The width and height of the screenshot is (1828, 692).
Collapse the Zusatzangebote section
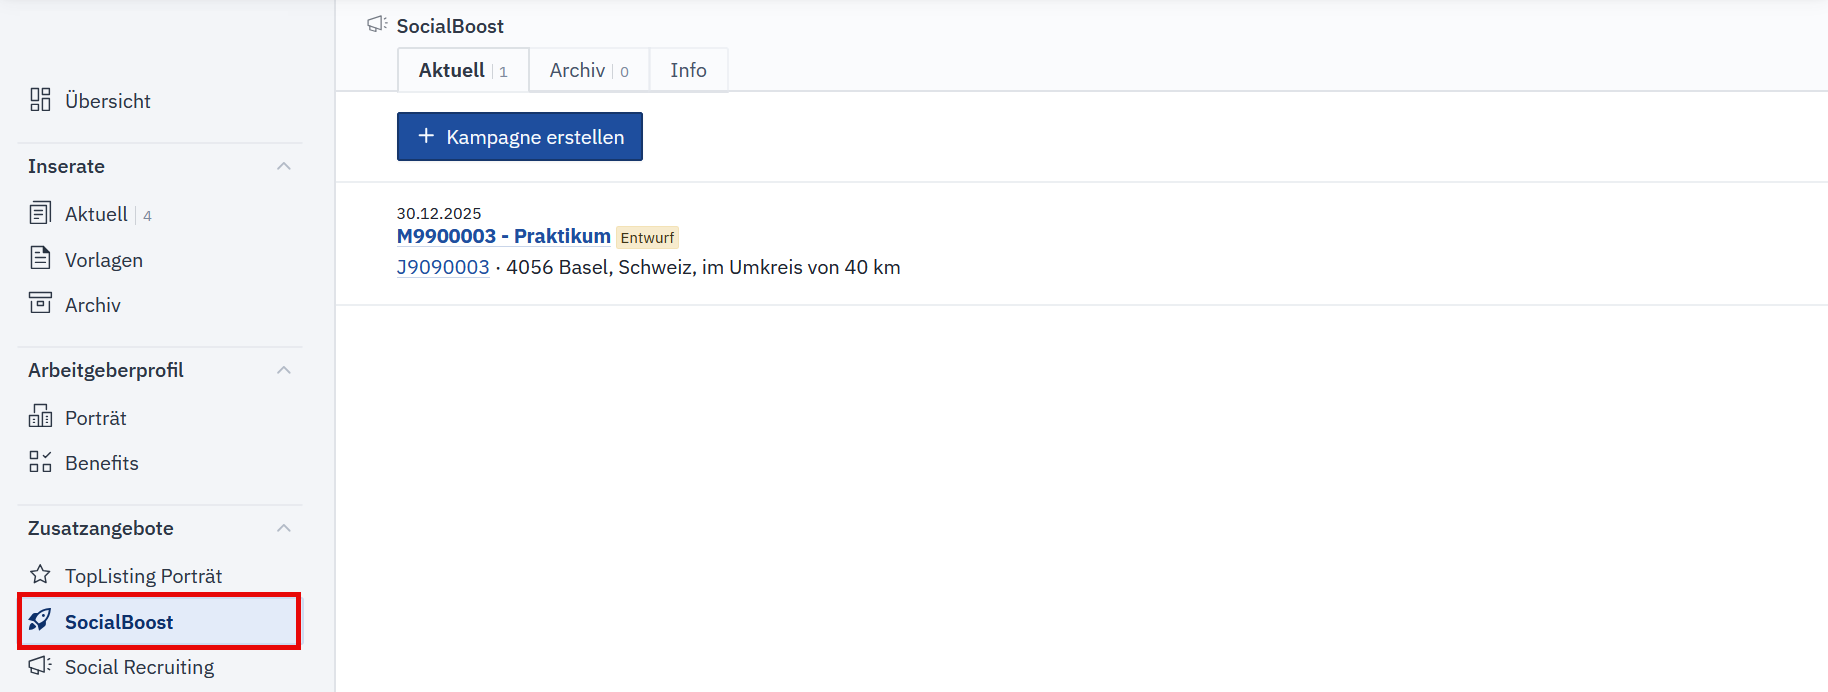(x=284, y=528)
